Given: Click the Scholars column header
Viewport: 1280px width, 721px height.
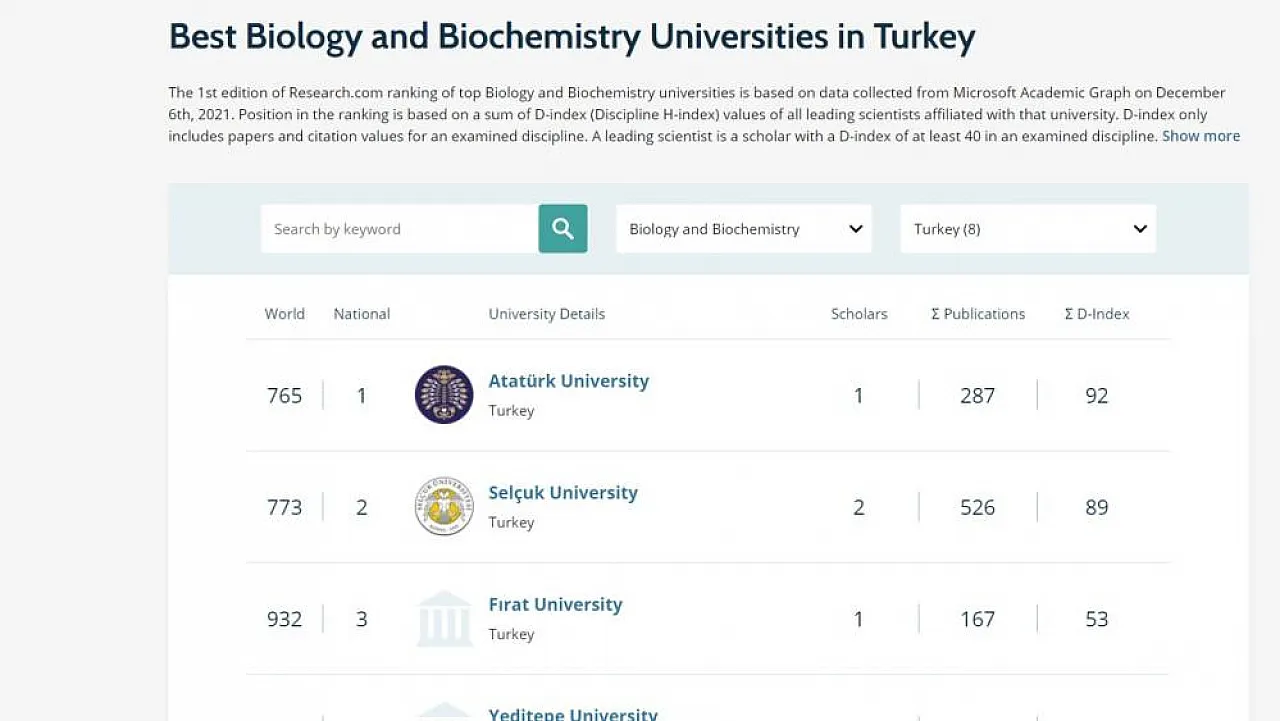Looking at the screenshot, I should pyautogui.click(x=859, y=314).
